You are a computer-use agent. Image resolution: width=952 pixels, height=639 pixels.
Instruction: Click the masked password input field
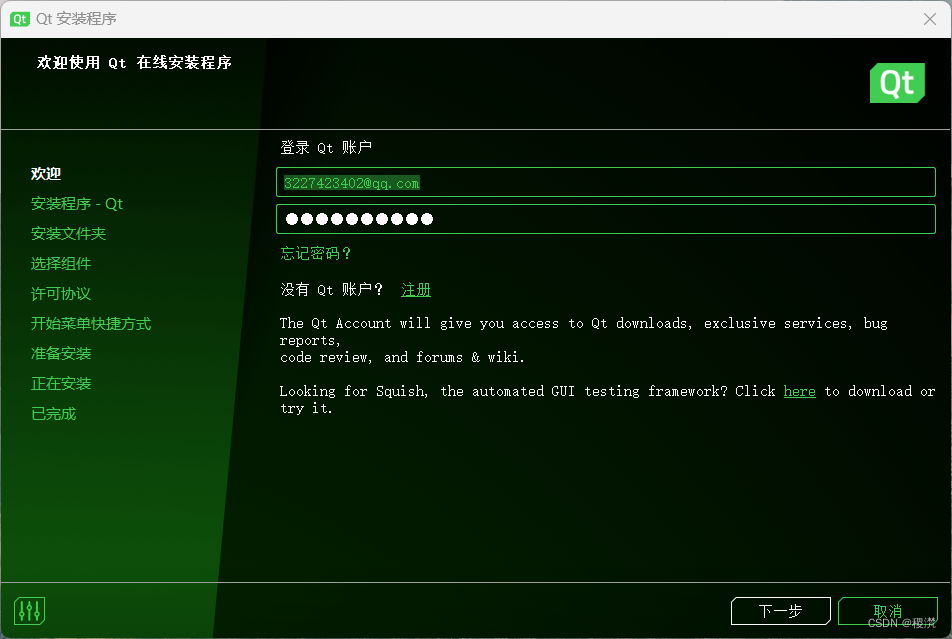click(x=605, y=219)
